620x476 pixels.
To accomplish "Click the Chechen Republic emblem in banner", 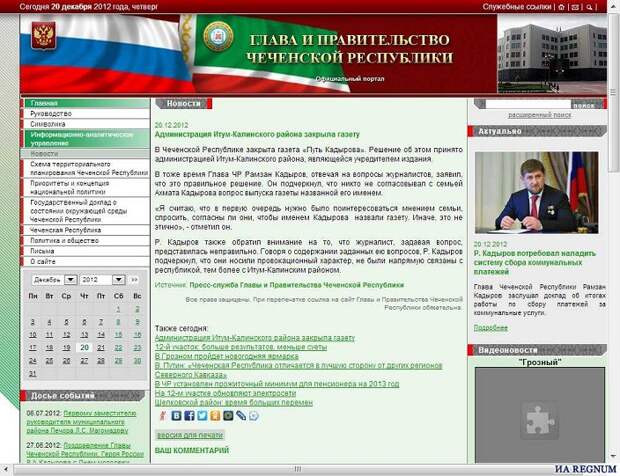I will [217, 36].
